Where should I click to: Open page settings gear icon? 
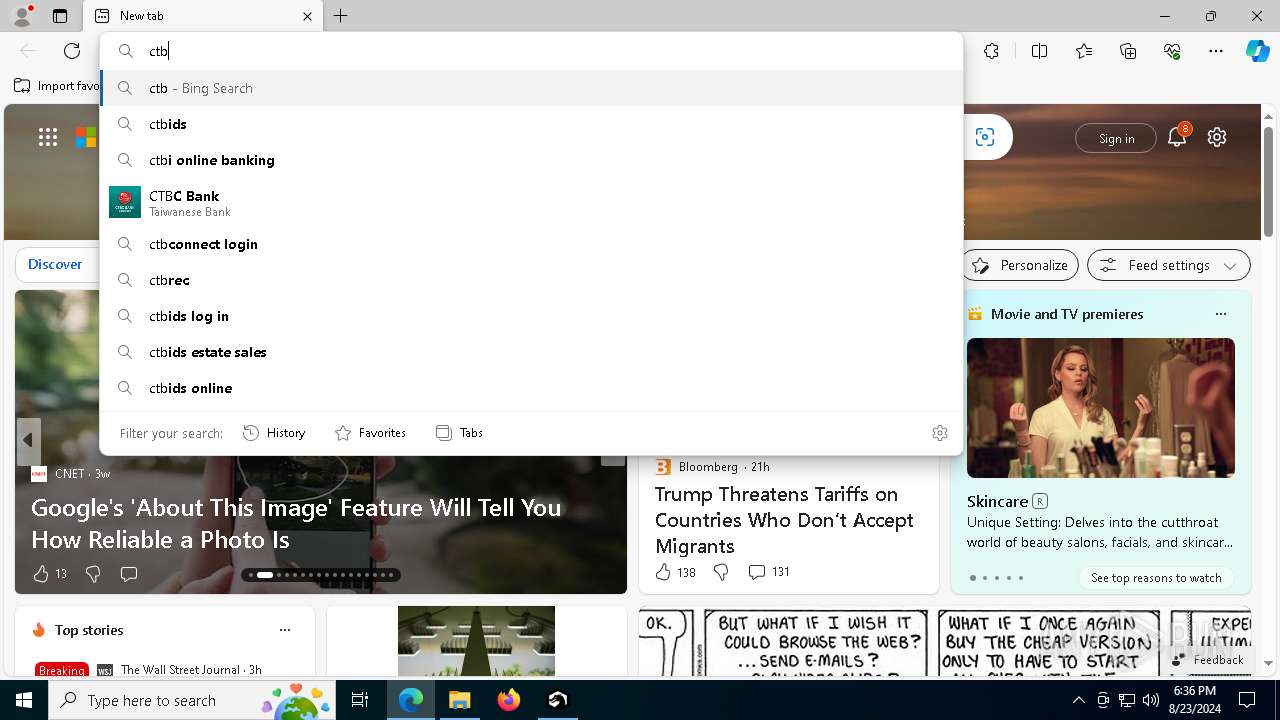(x=1217, y=137)
